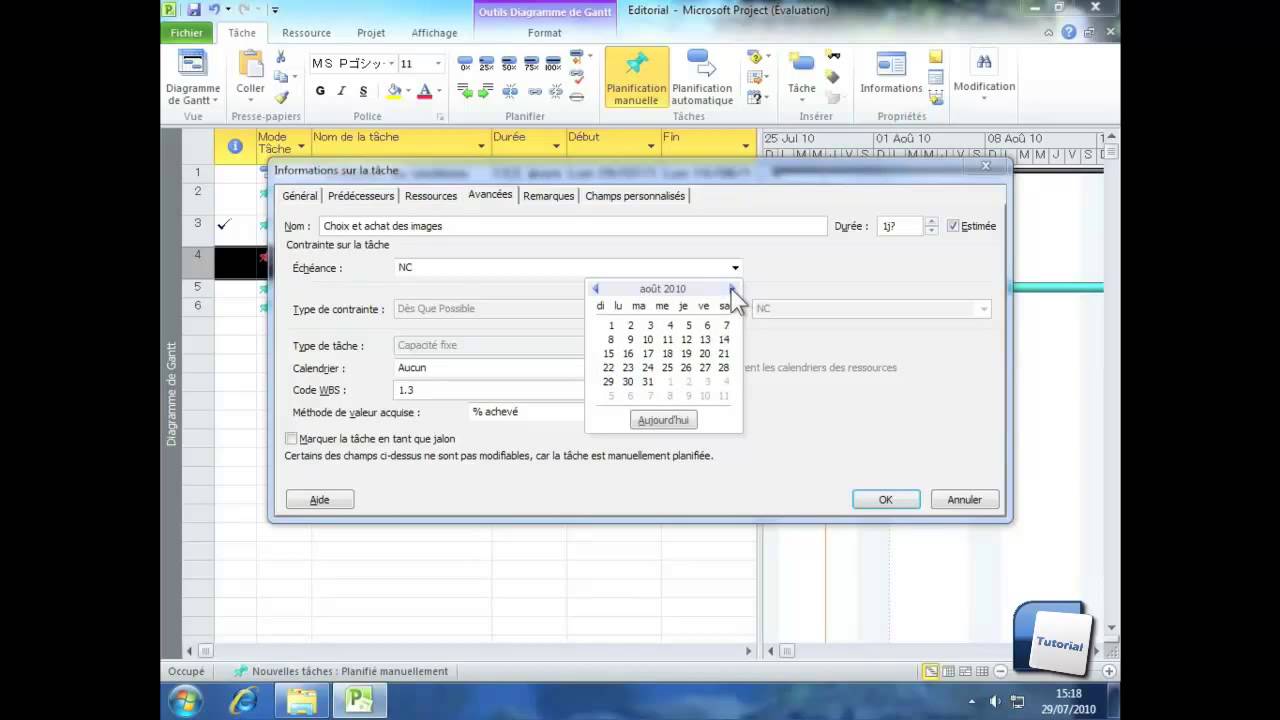Open the Prédécesseurs dialog tab

pyautogui.click(x=361, y=196)
